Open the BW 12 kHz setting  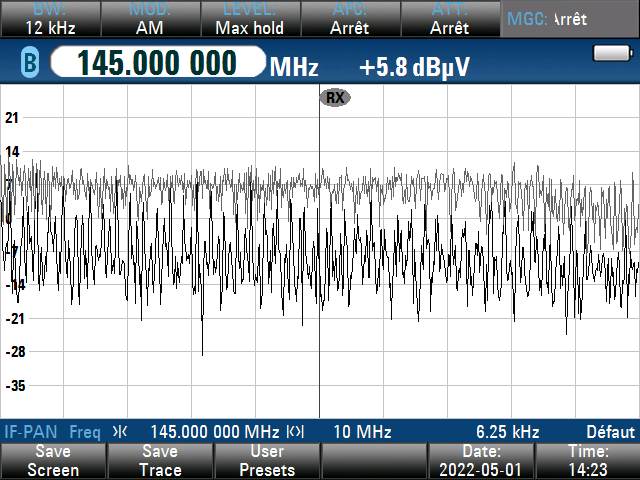coord(50,20)
